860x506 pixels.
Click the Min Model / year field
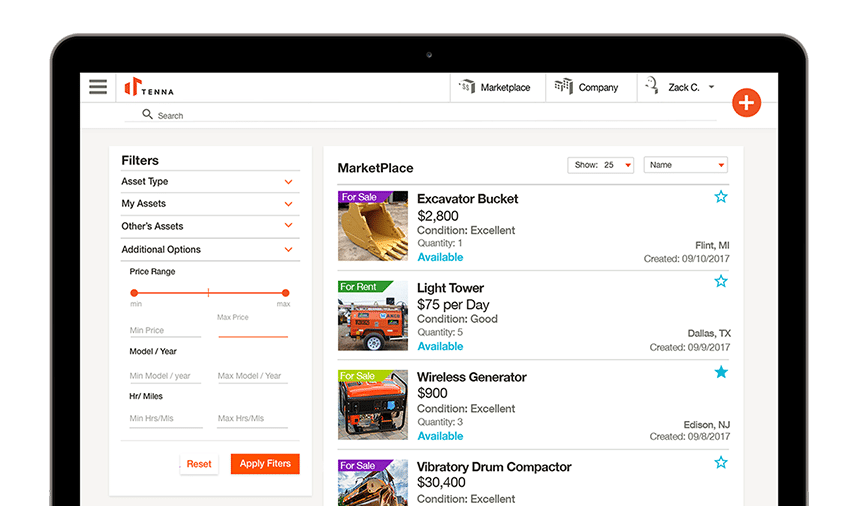click(x=165, y=376)
